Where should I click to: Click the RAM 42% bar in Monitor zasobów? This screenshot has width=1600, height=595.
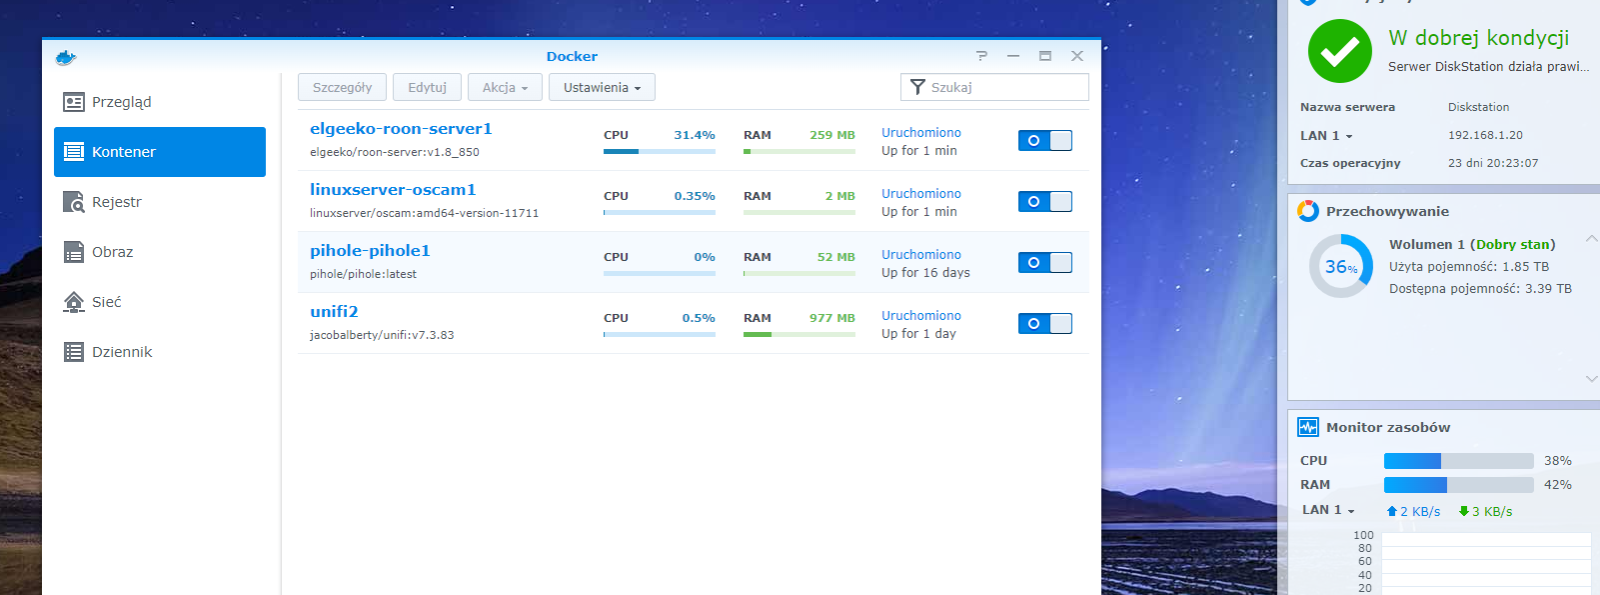click(x=1458, y=485)
